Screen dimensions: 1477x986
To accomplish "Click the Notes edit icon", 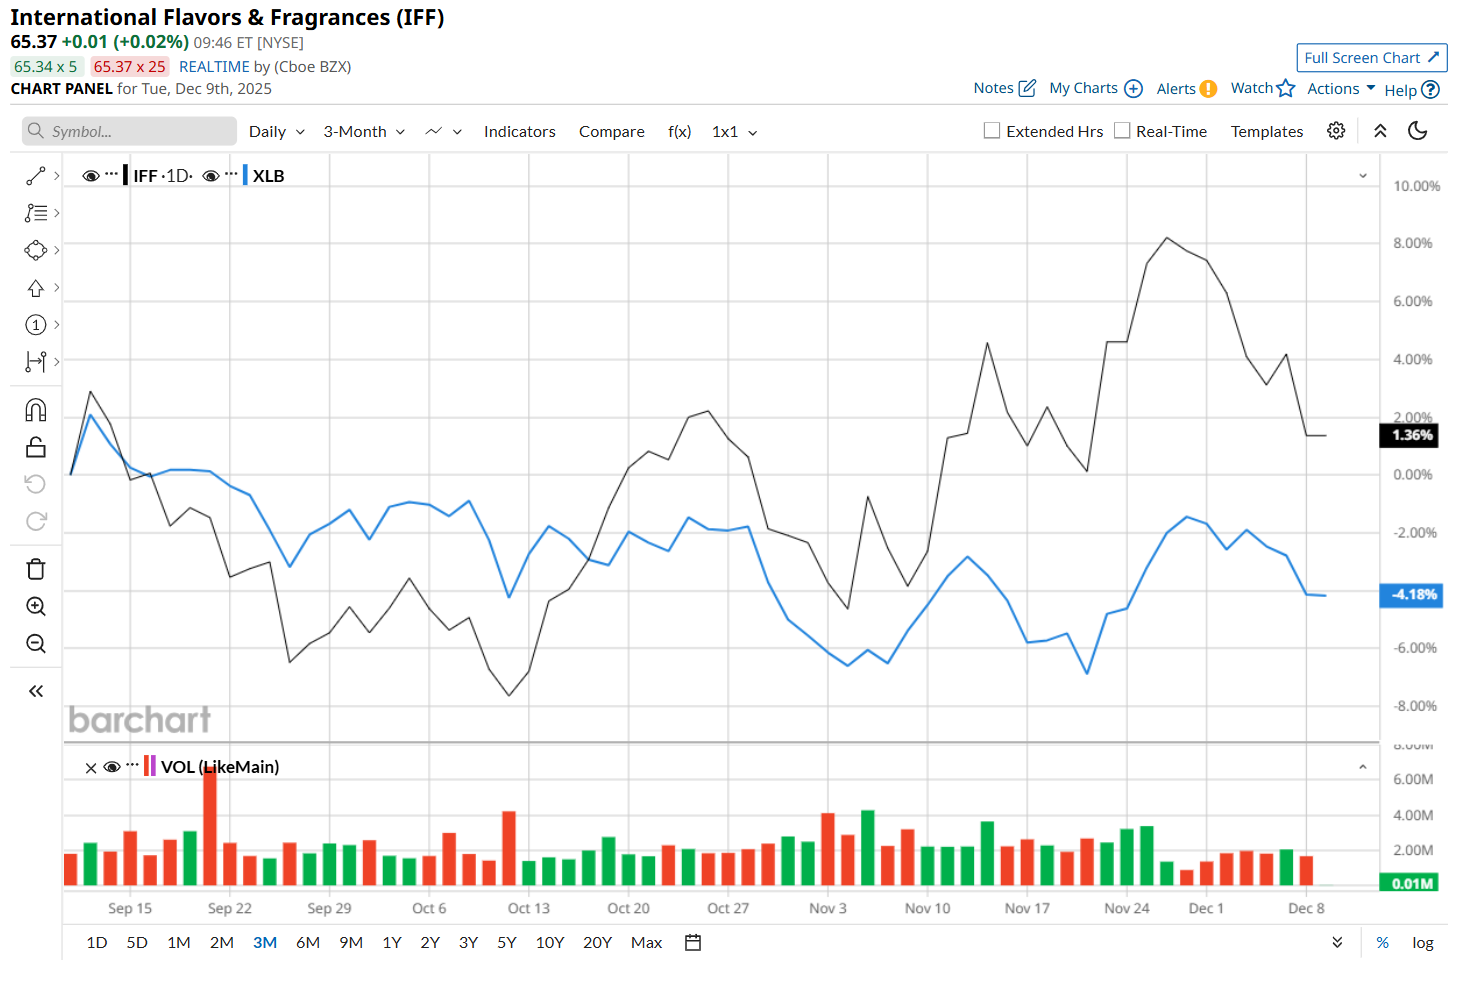I will tap(1027, 88).
